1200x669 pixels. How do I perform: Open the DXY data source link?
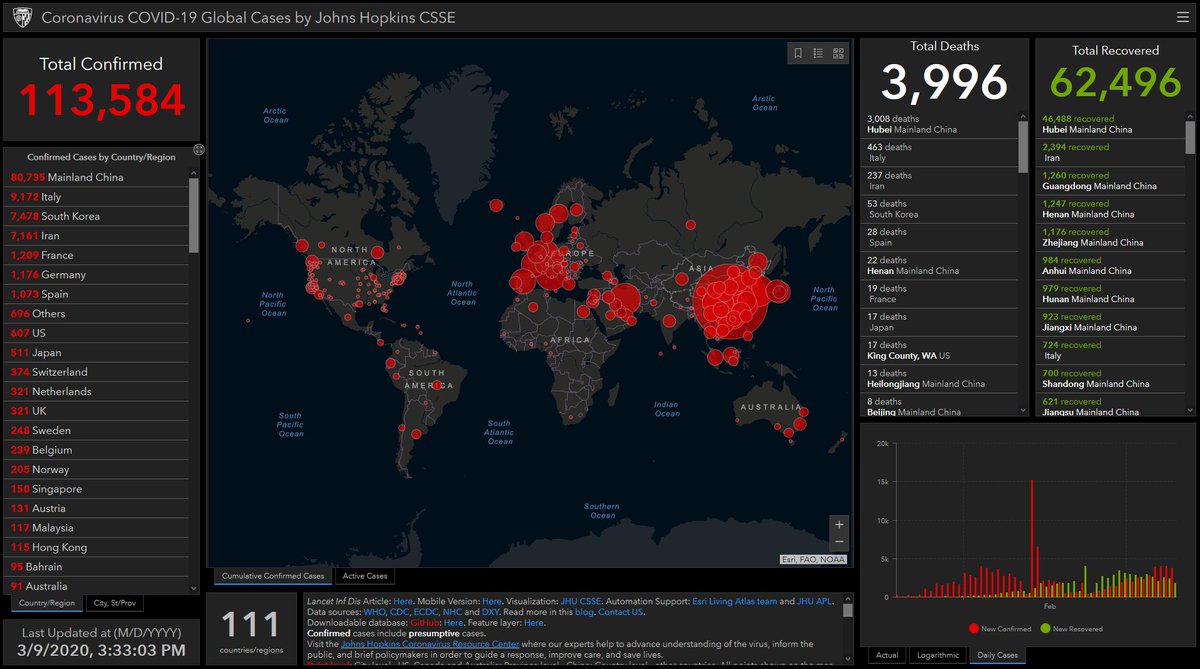point(491,611)
